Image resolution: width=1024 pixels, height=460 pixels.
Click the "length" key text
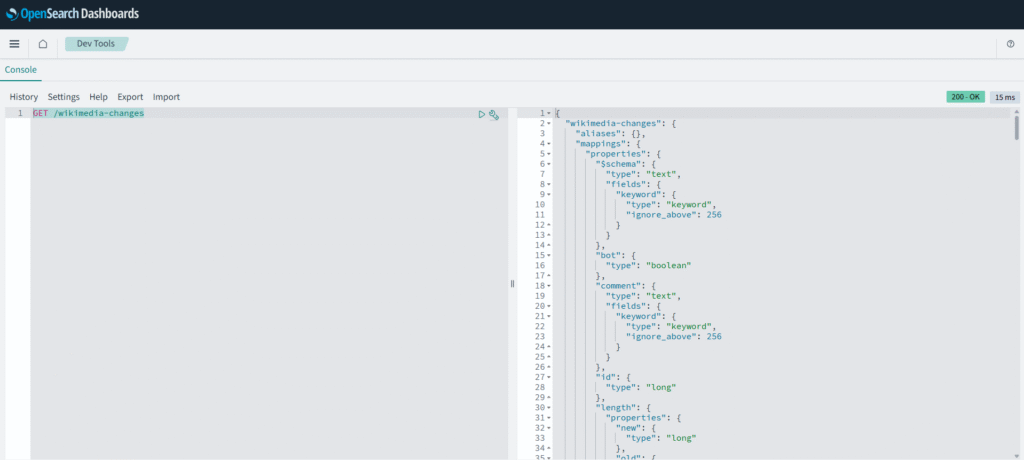615,408
